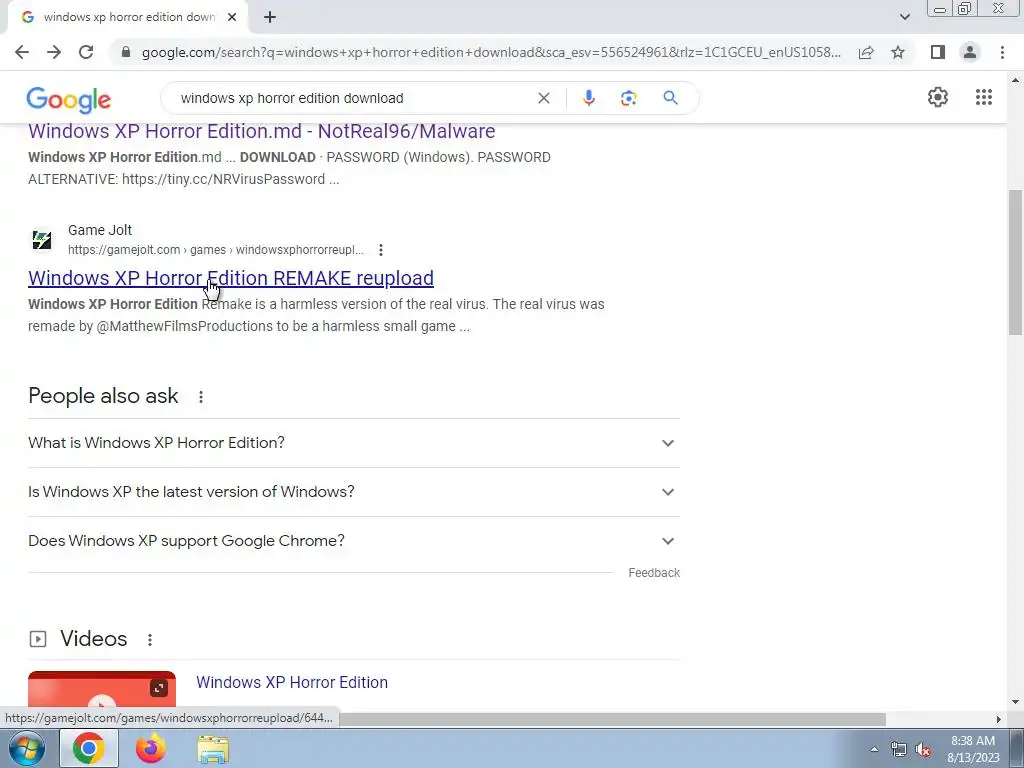Bookmark this page with the star
Image resolution: width=1024 pixels, height=768 pixels.
click(898, 52)
